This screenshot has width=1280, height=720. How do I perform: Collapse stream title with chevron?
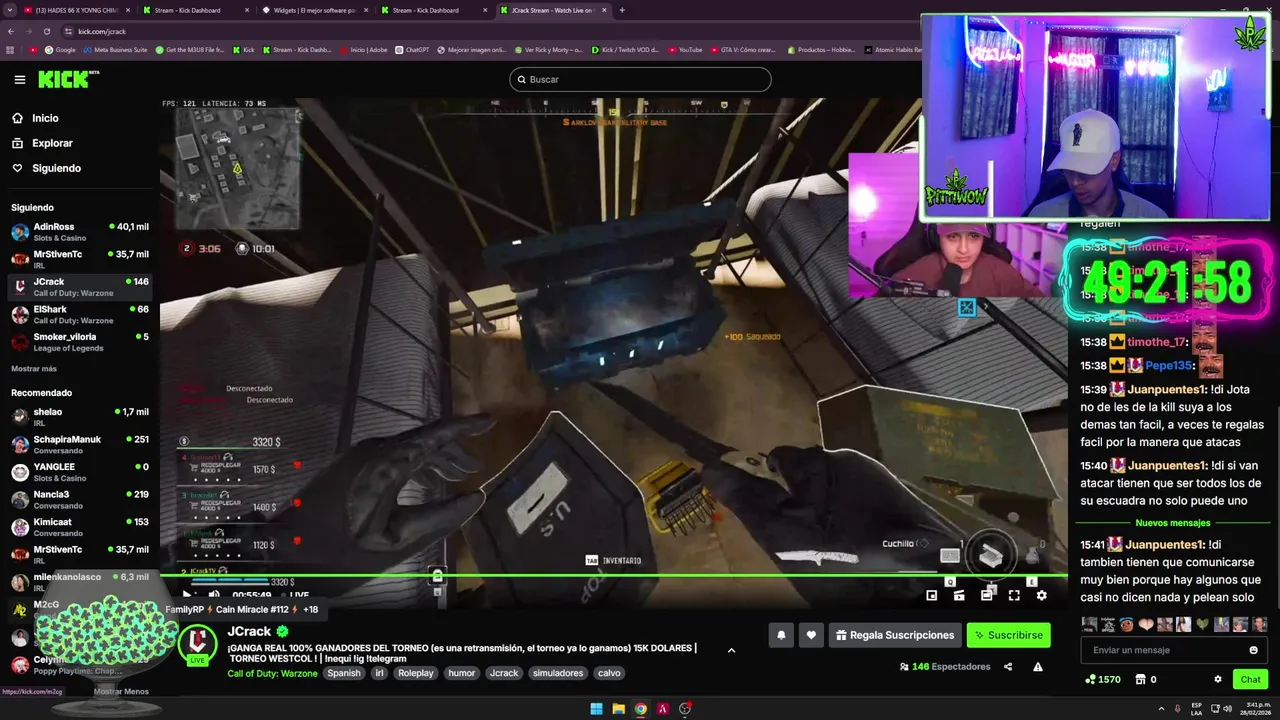click(x=731, y=650)
